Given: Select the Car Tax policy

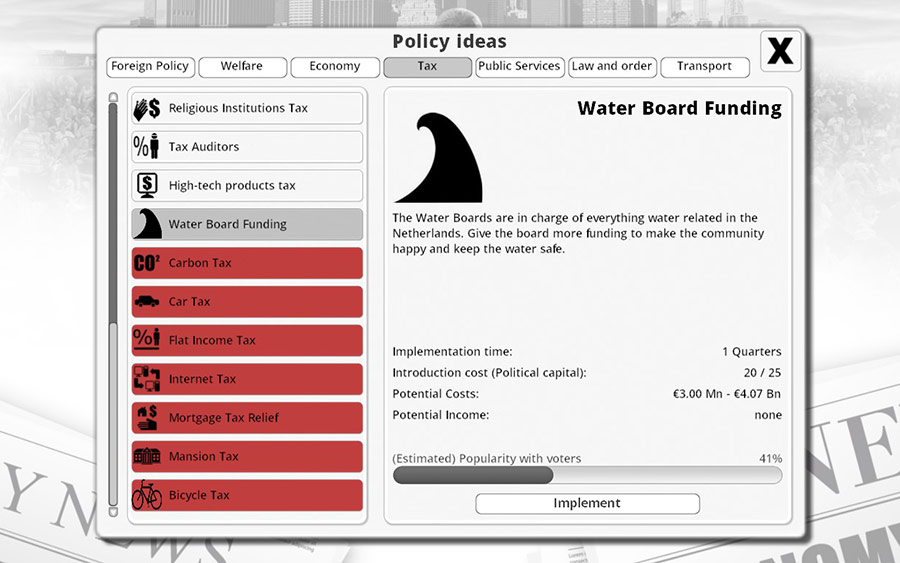Looking at the screenshot, I should point(247,301).
